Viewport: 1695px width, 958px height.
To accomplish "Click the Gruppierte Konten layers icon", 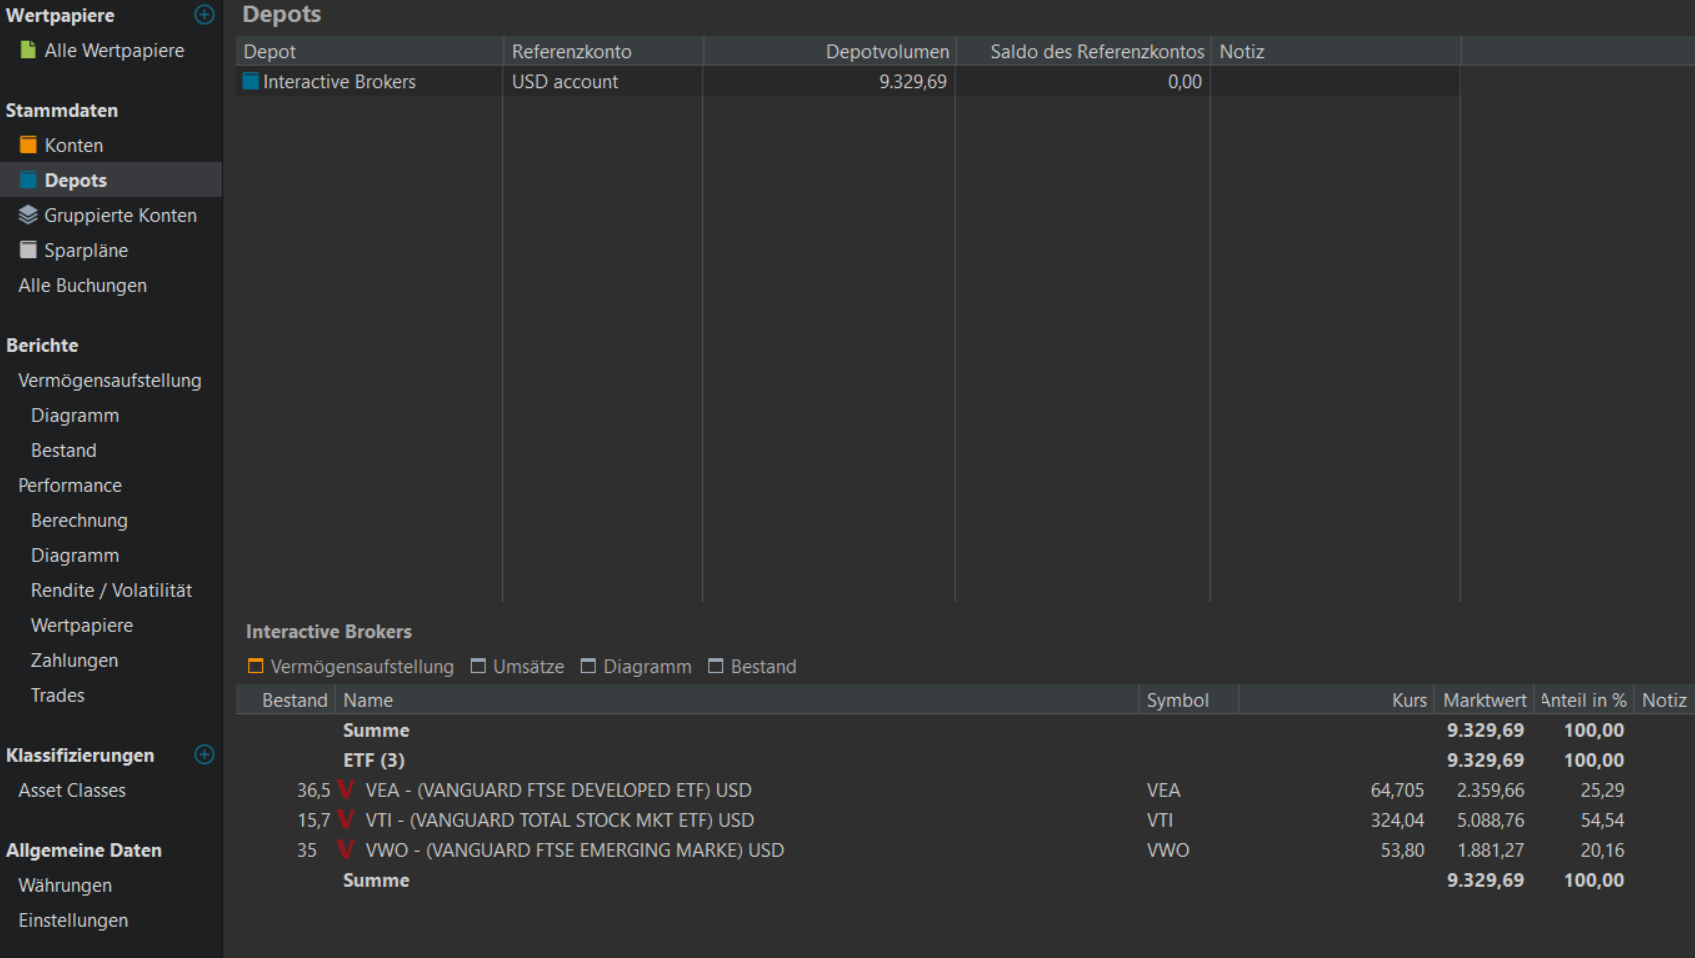I will click(28, 215).
